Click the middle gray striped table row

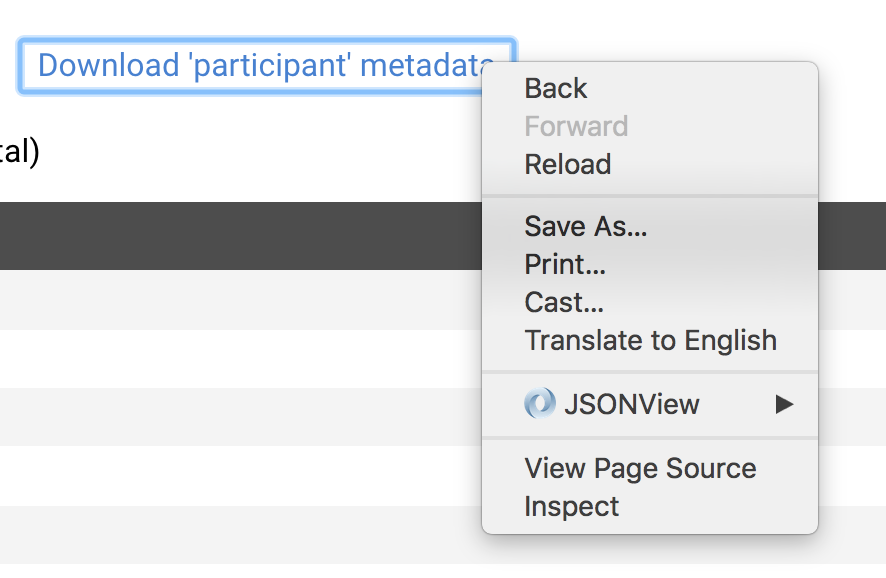[240, 417]
